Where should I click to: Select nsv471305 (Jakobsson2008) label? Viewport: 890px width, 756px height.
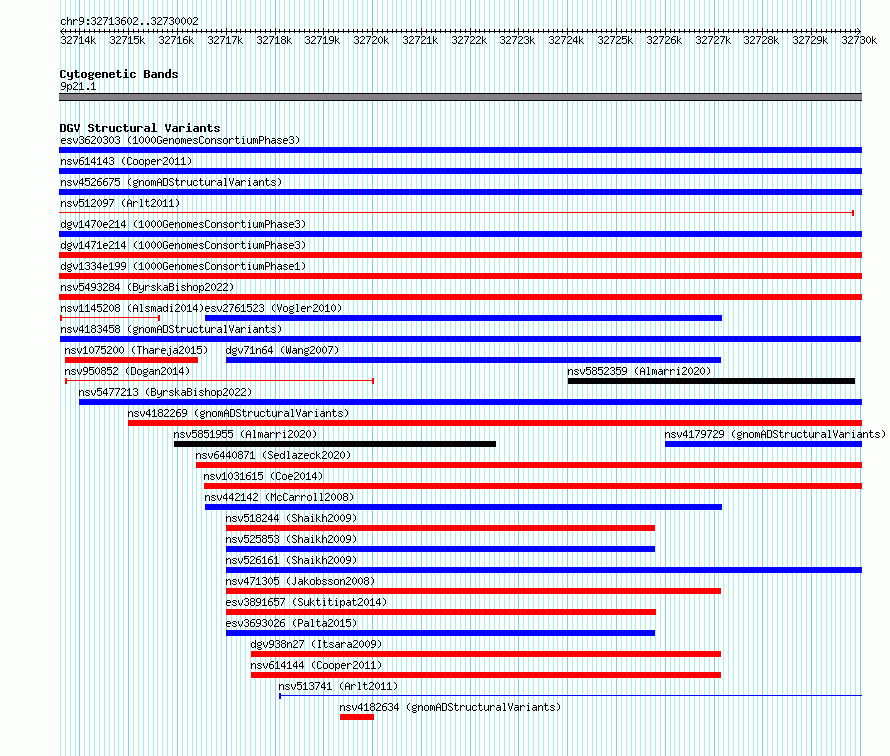(300, 581)
